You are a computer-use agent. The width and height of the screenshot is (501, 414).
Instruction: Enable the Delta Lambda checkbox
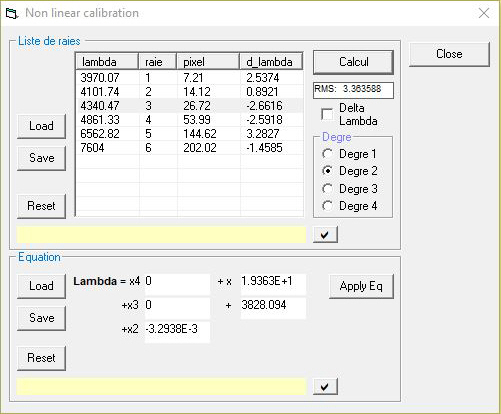(327, 114)
